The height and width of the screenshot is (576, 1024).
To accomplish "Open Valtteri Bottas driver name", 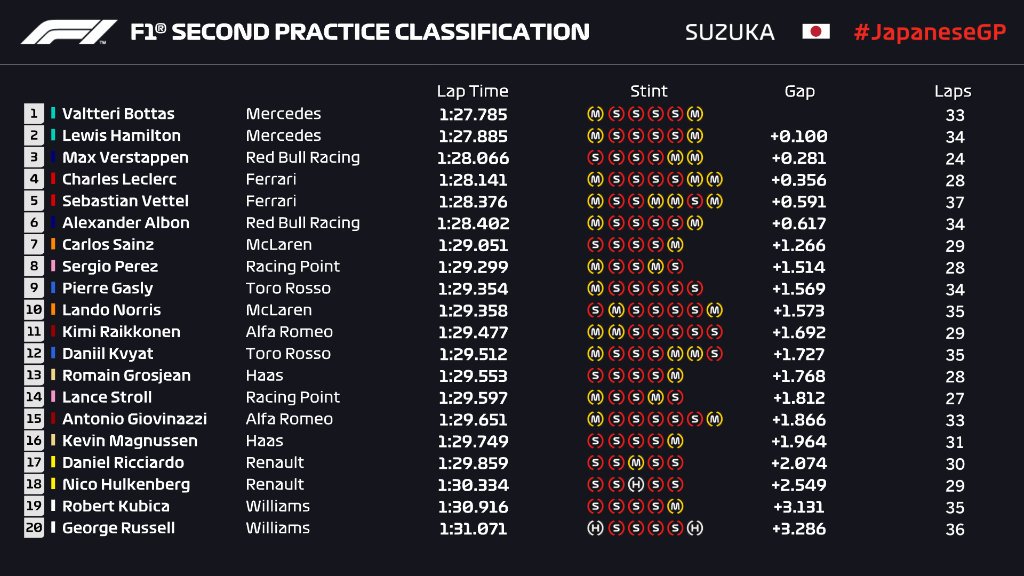I will coord(118,114).
